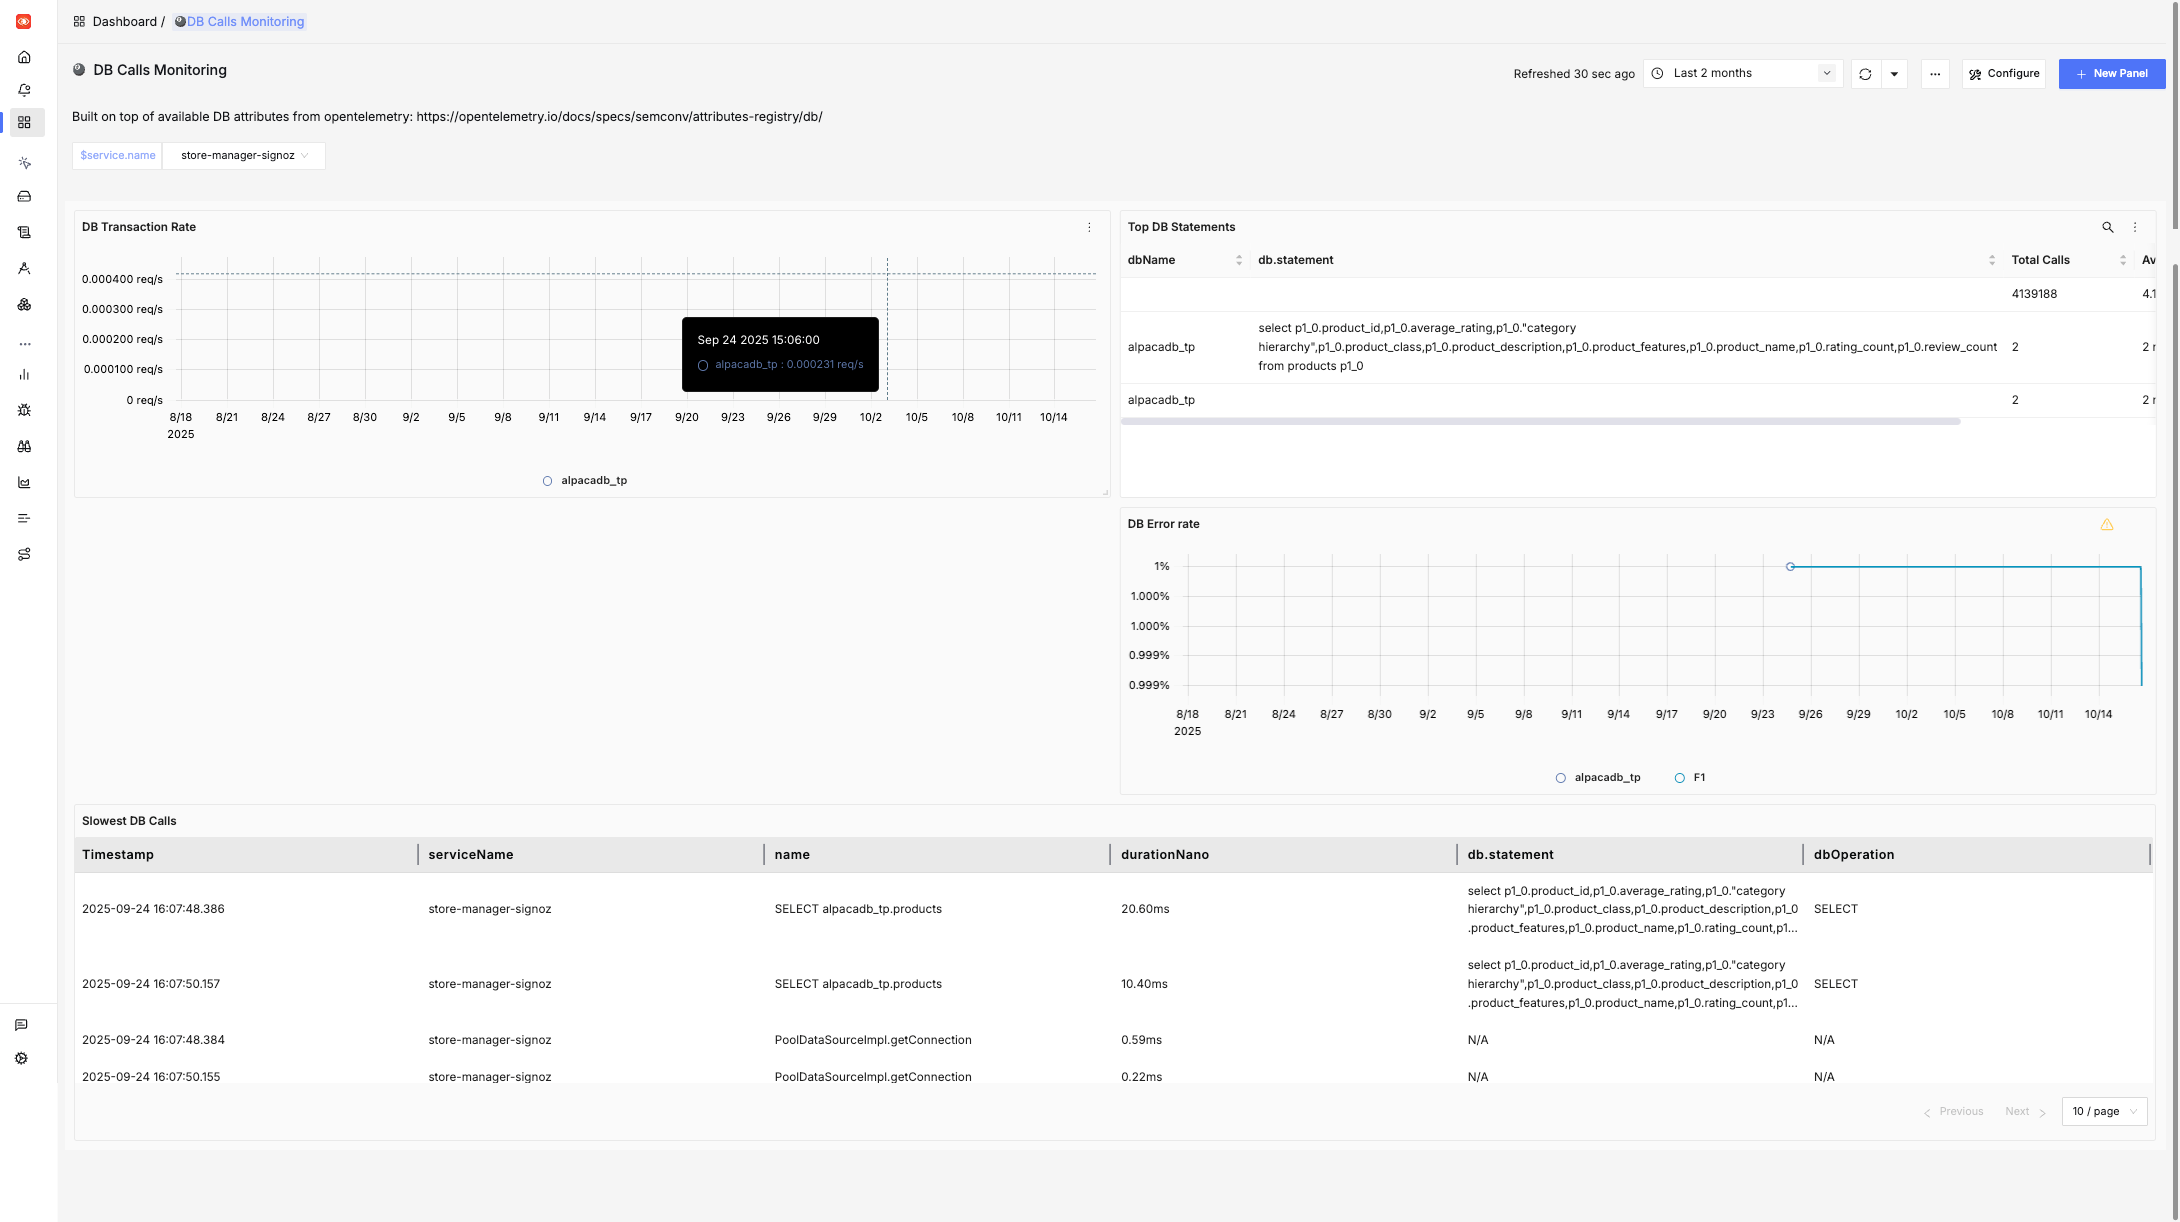Open the Alerts bell icon in sidebar
This screenshot has width=2180, height=1222.
(x=24, y=90)
